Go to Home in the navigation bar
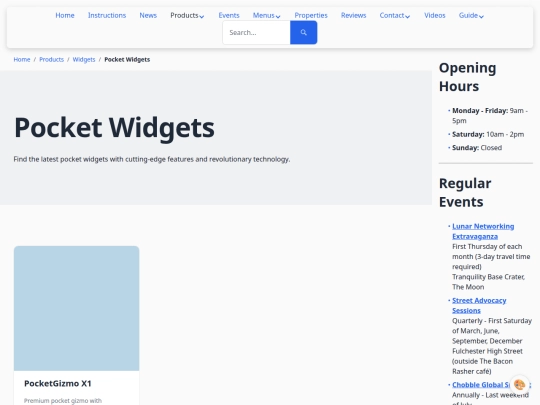This screenshot has height=405, width=540. [x=65, y=15]
